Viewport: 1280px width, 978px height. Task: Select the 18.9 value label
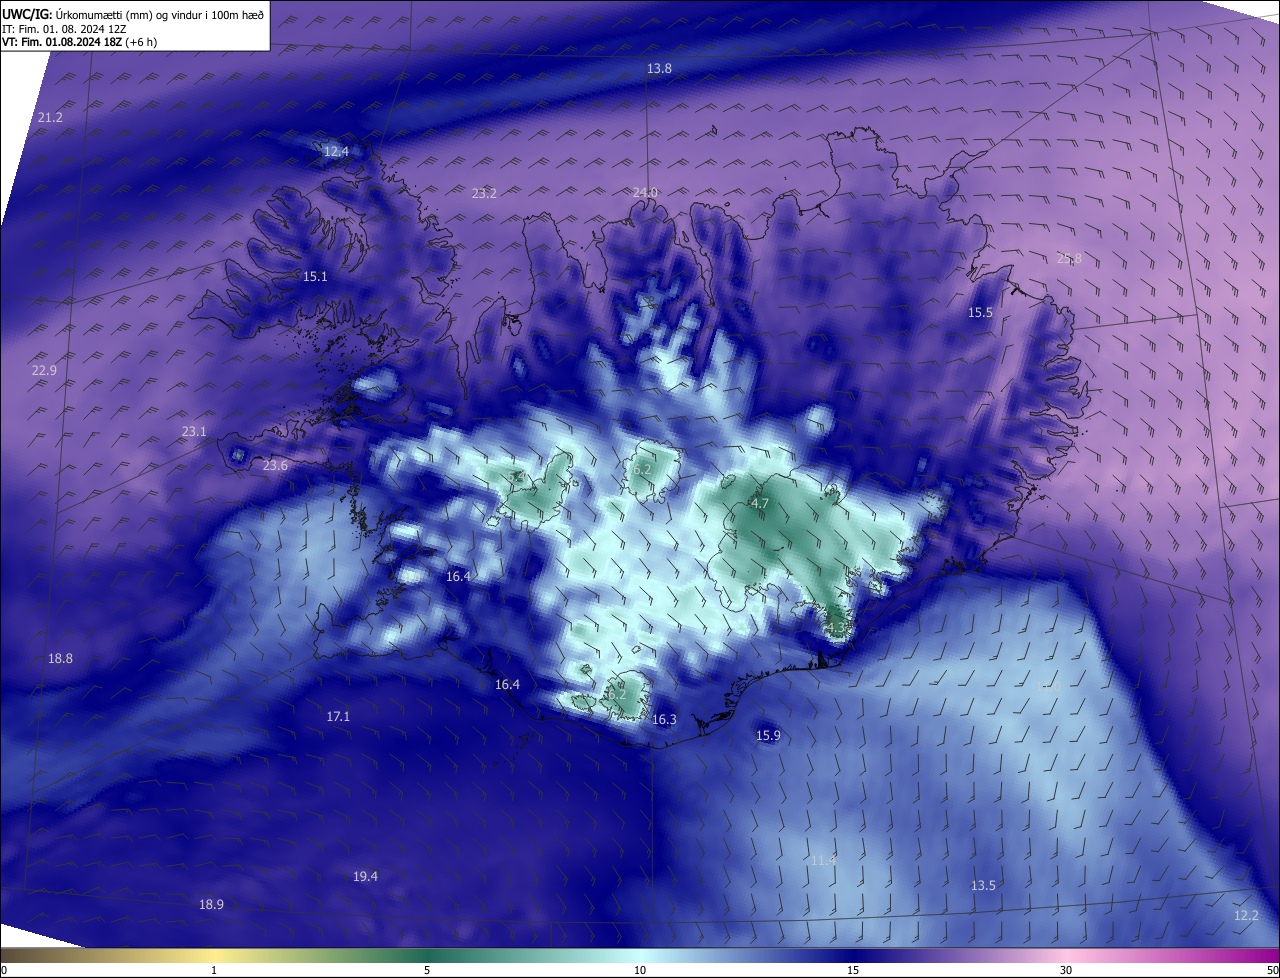click(211, 905)
